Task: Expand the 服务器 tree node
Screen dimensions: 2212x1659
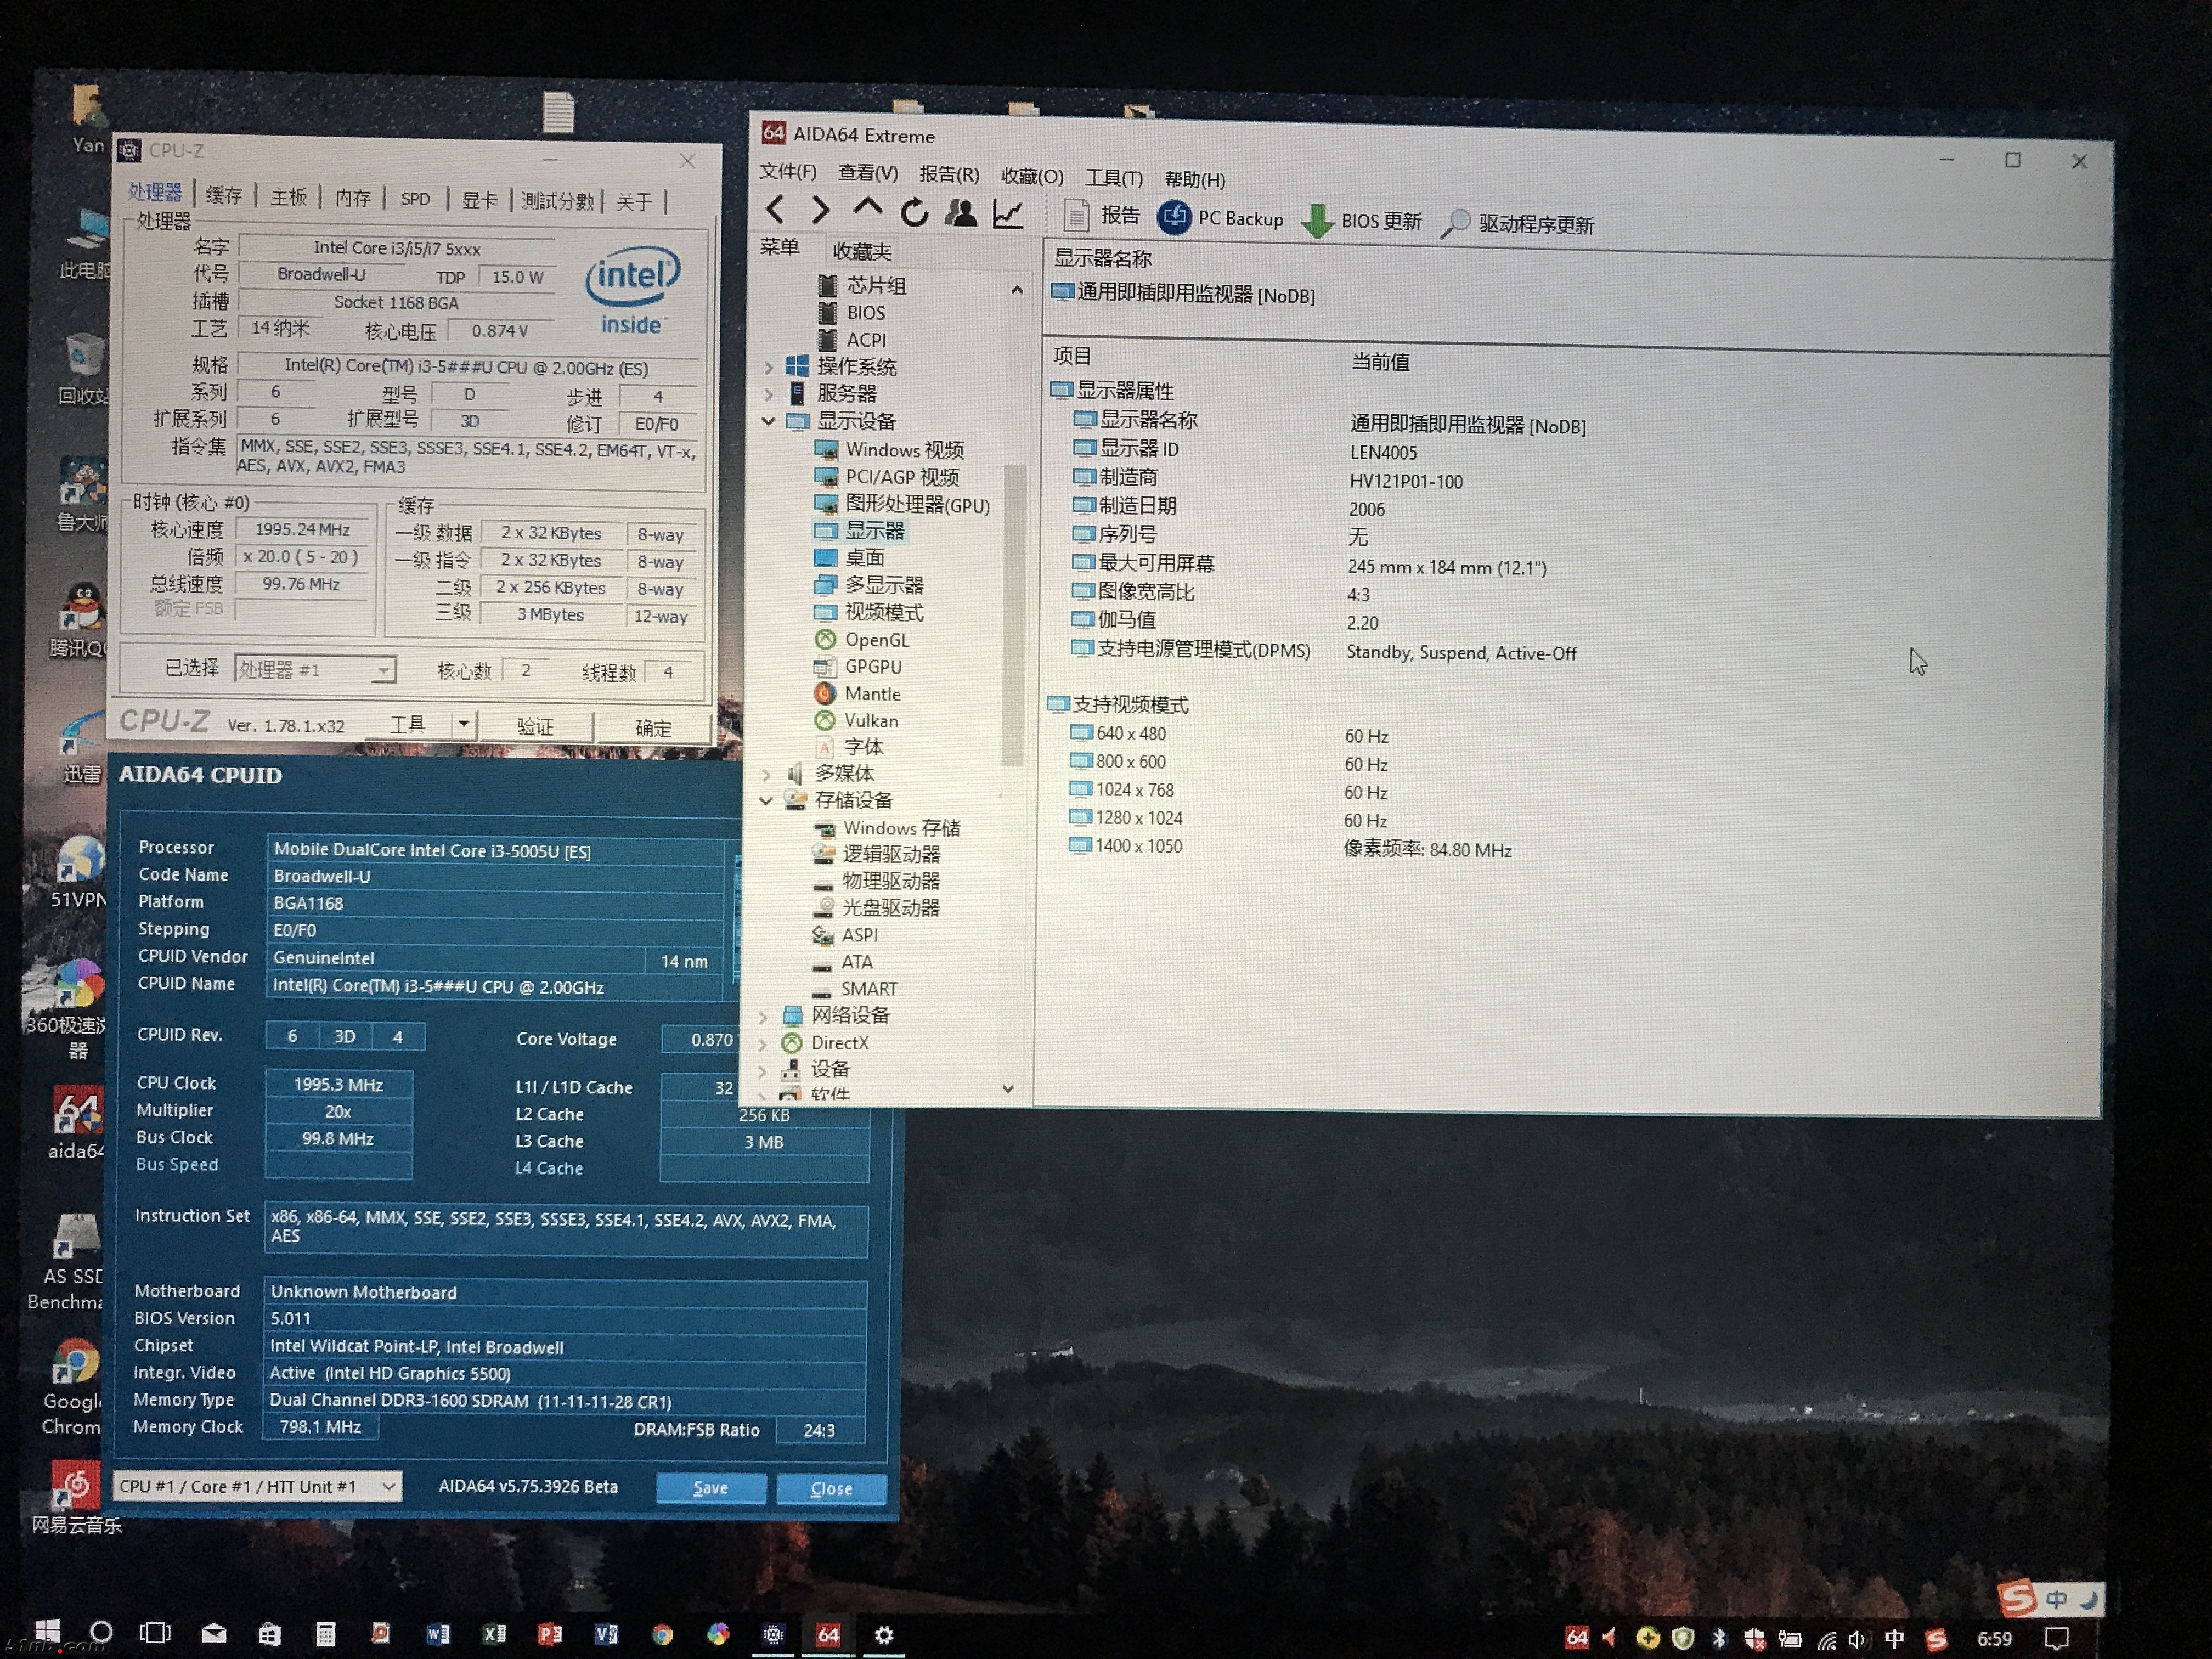Action: pos(769,394)
